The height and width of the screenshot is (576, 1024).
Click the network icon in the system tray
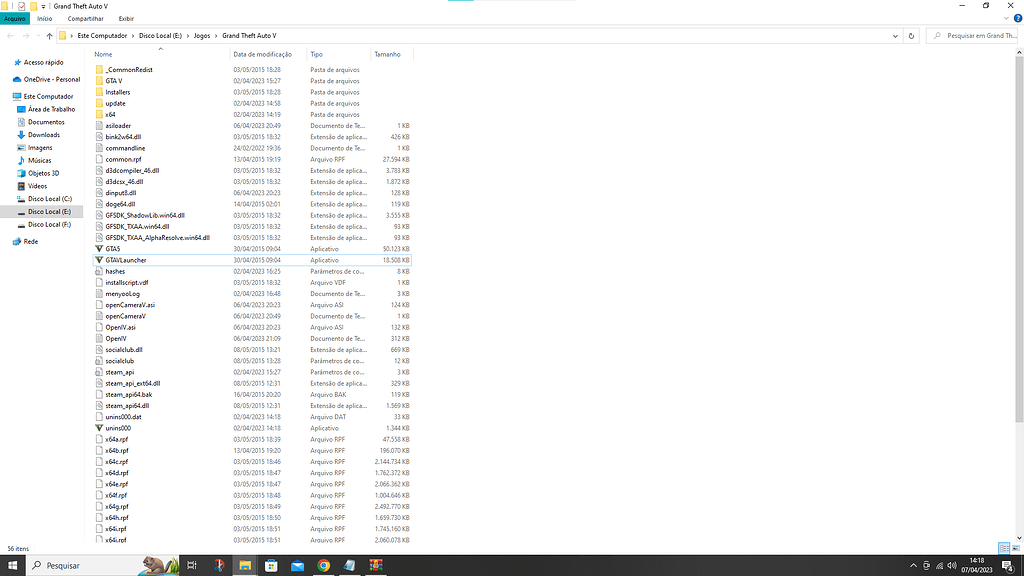pos(940,565)
